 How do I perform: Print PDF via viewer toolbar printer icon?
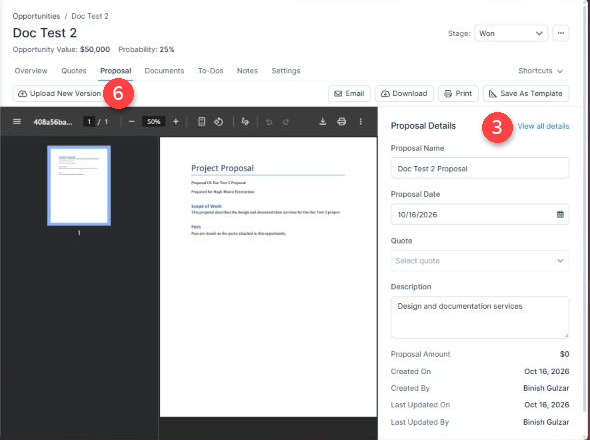(x=342, y=122)
